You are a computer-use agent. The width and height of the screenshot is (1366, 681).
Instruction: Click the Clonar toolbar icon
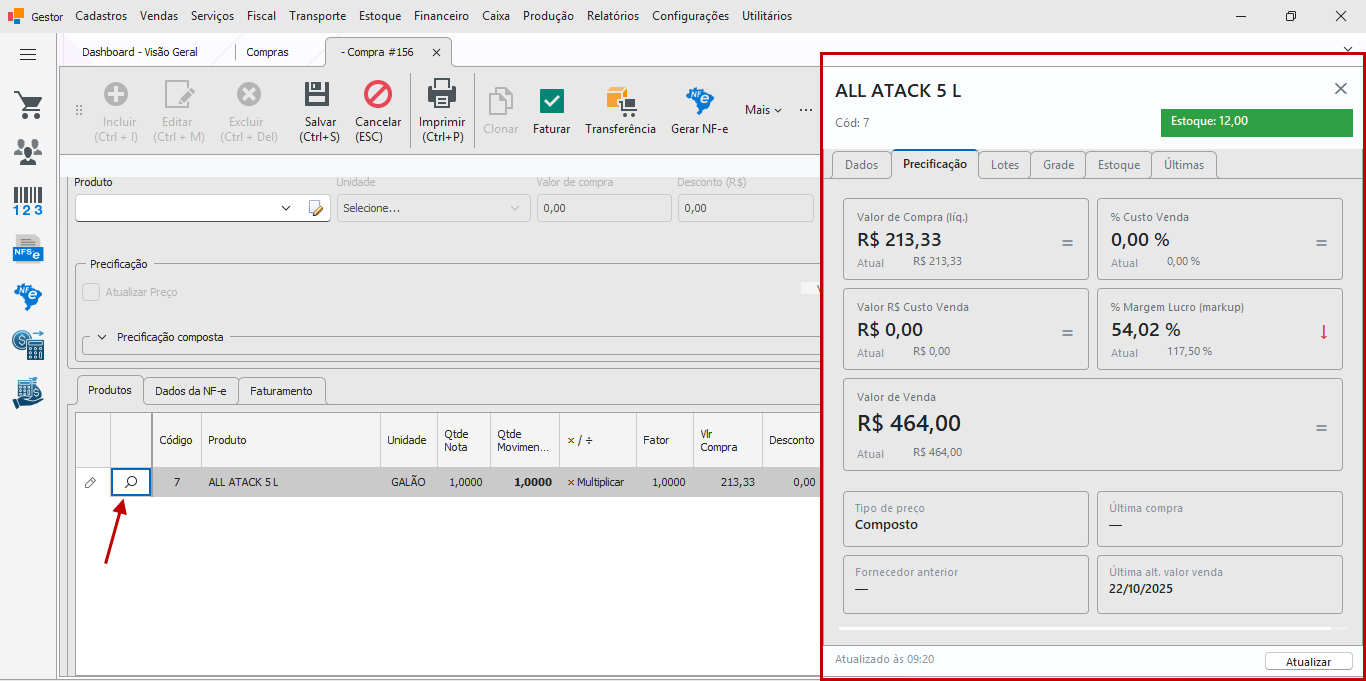(501, 101)
